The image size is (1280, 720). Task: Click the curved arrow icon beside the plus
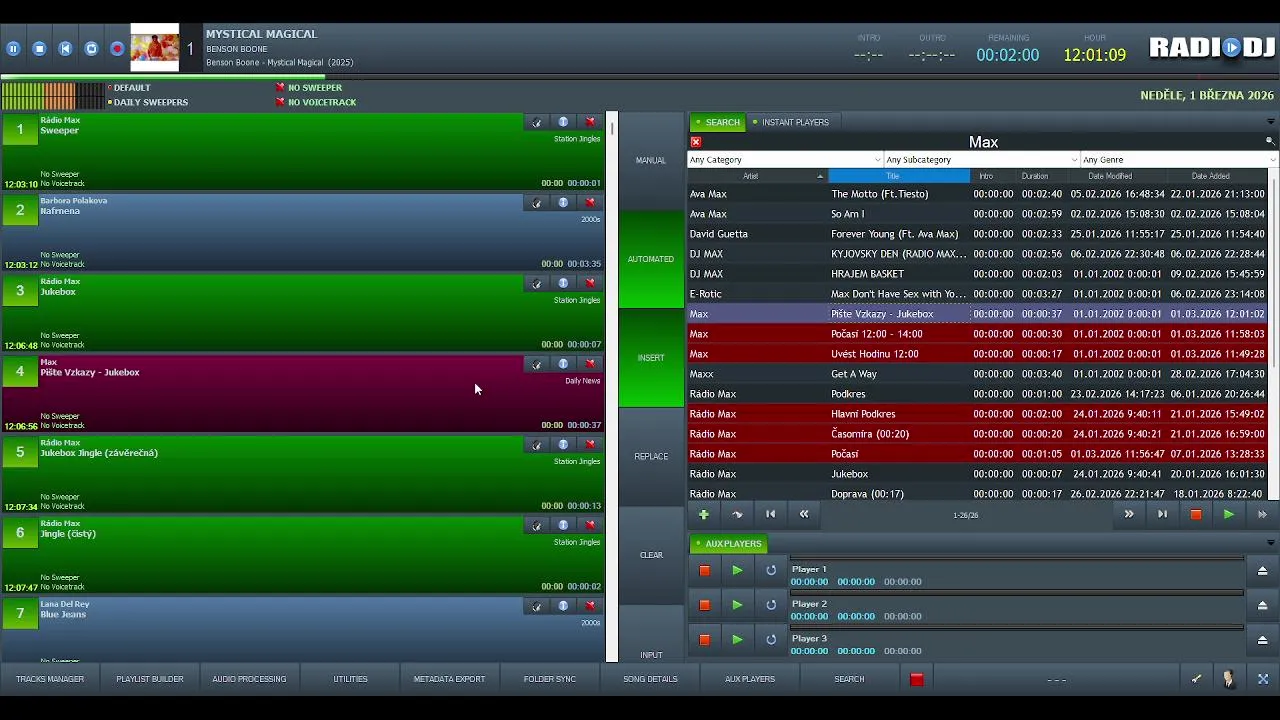click(x=737, y=514)
